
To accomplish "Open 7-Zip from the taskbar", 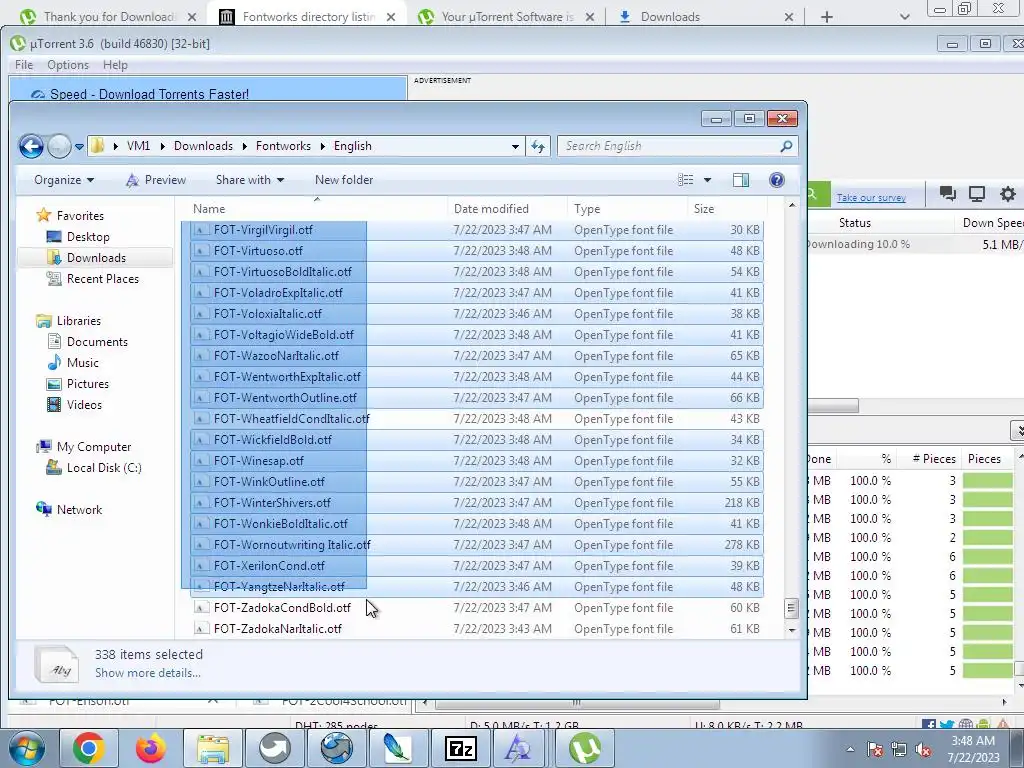I will pos(460,748).
